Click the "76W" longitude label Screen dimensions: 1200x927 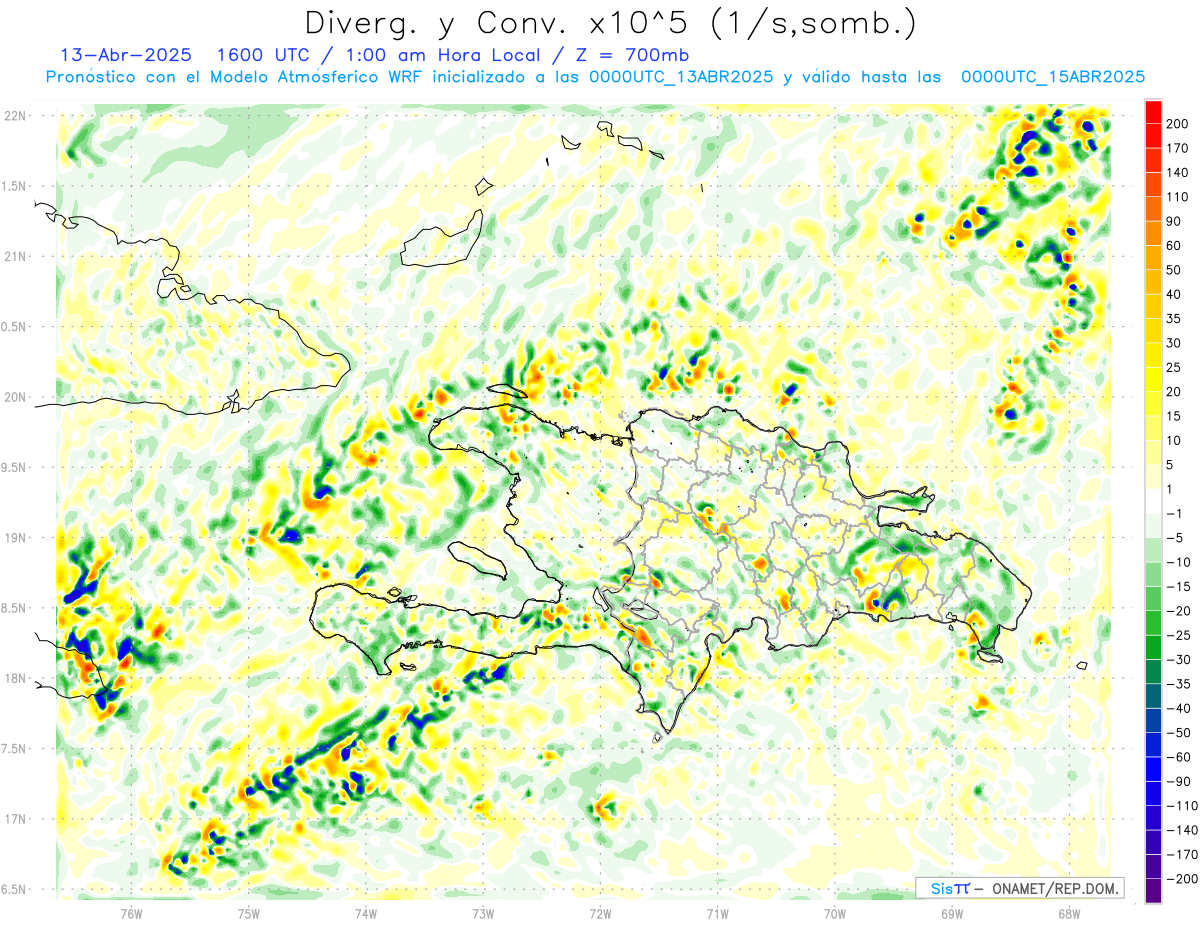pyautogui.click(x=131, y=913)
